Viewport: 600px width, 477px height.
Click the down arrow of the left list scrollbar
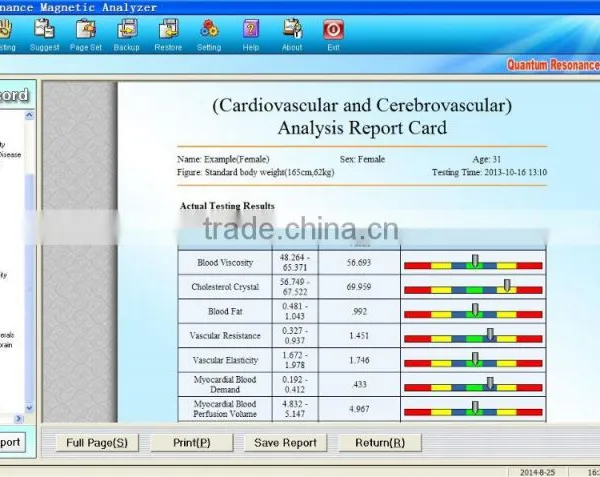(x=29, y=408)
